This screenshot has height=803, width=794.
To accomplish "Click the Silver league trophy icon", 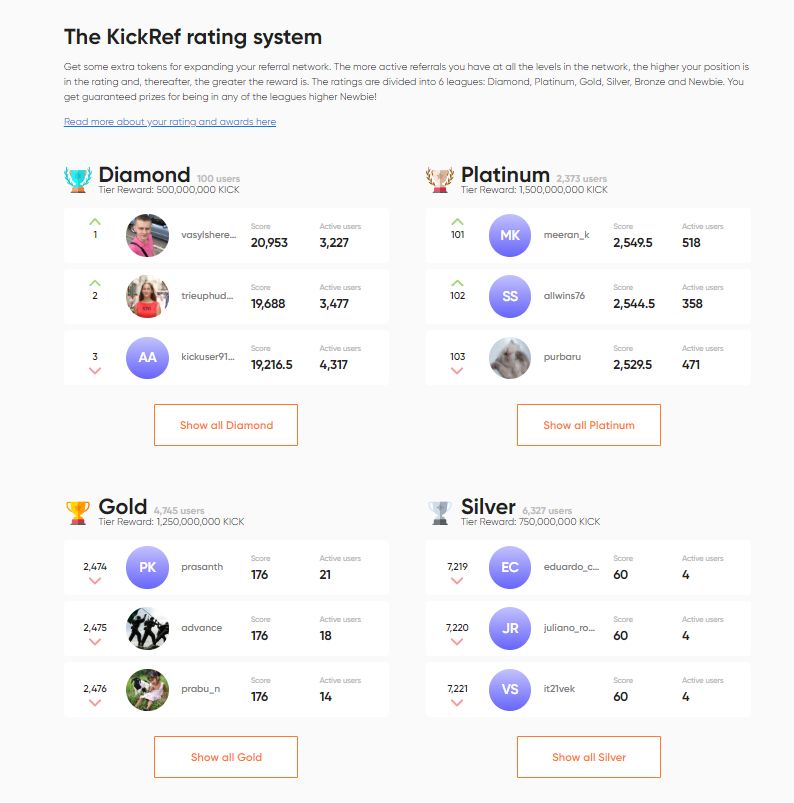I will pyautogui.click(x=440, y=512).
